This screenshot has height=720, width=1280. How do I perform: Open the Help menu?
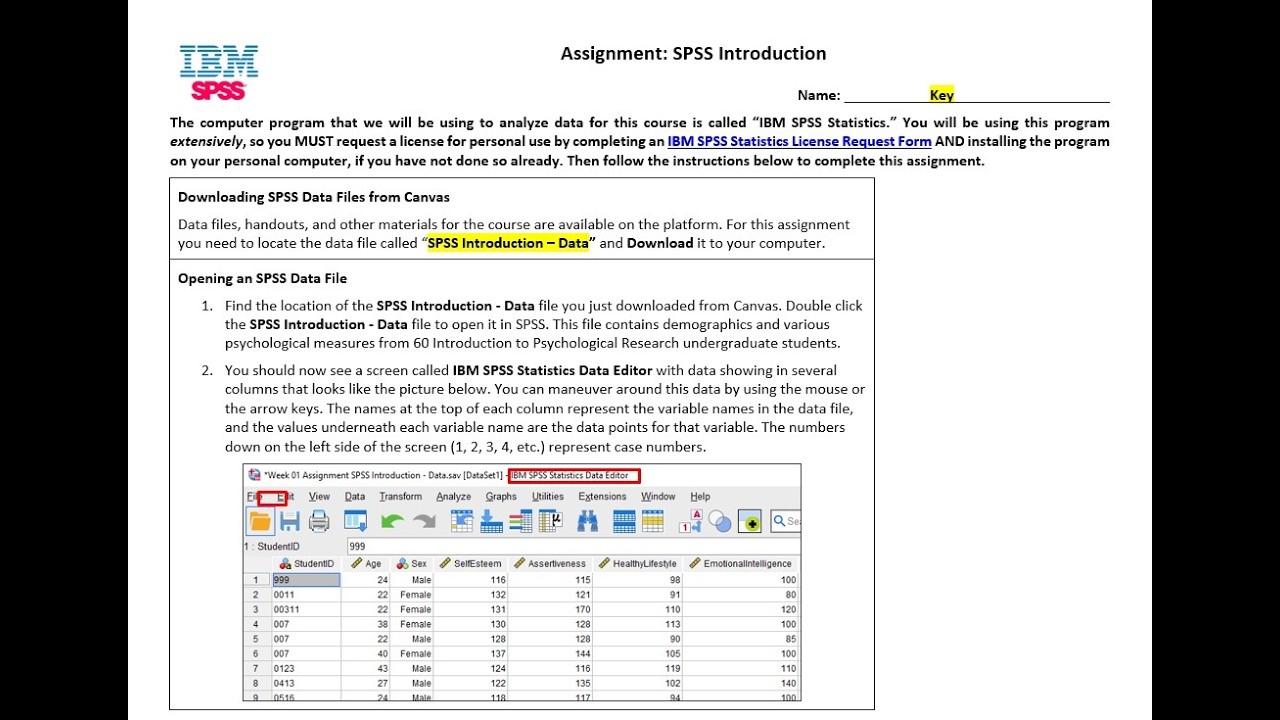pos(700,496)
